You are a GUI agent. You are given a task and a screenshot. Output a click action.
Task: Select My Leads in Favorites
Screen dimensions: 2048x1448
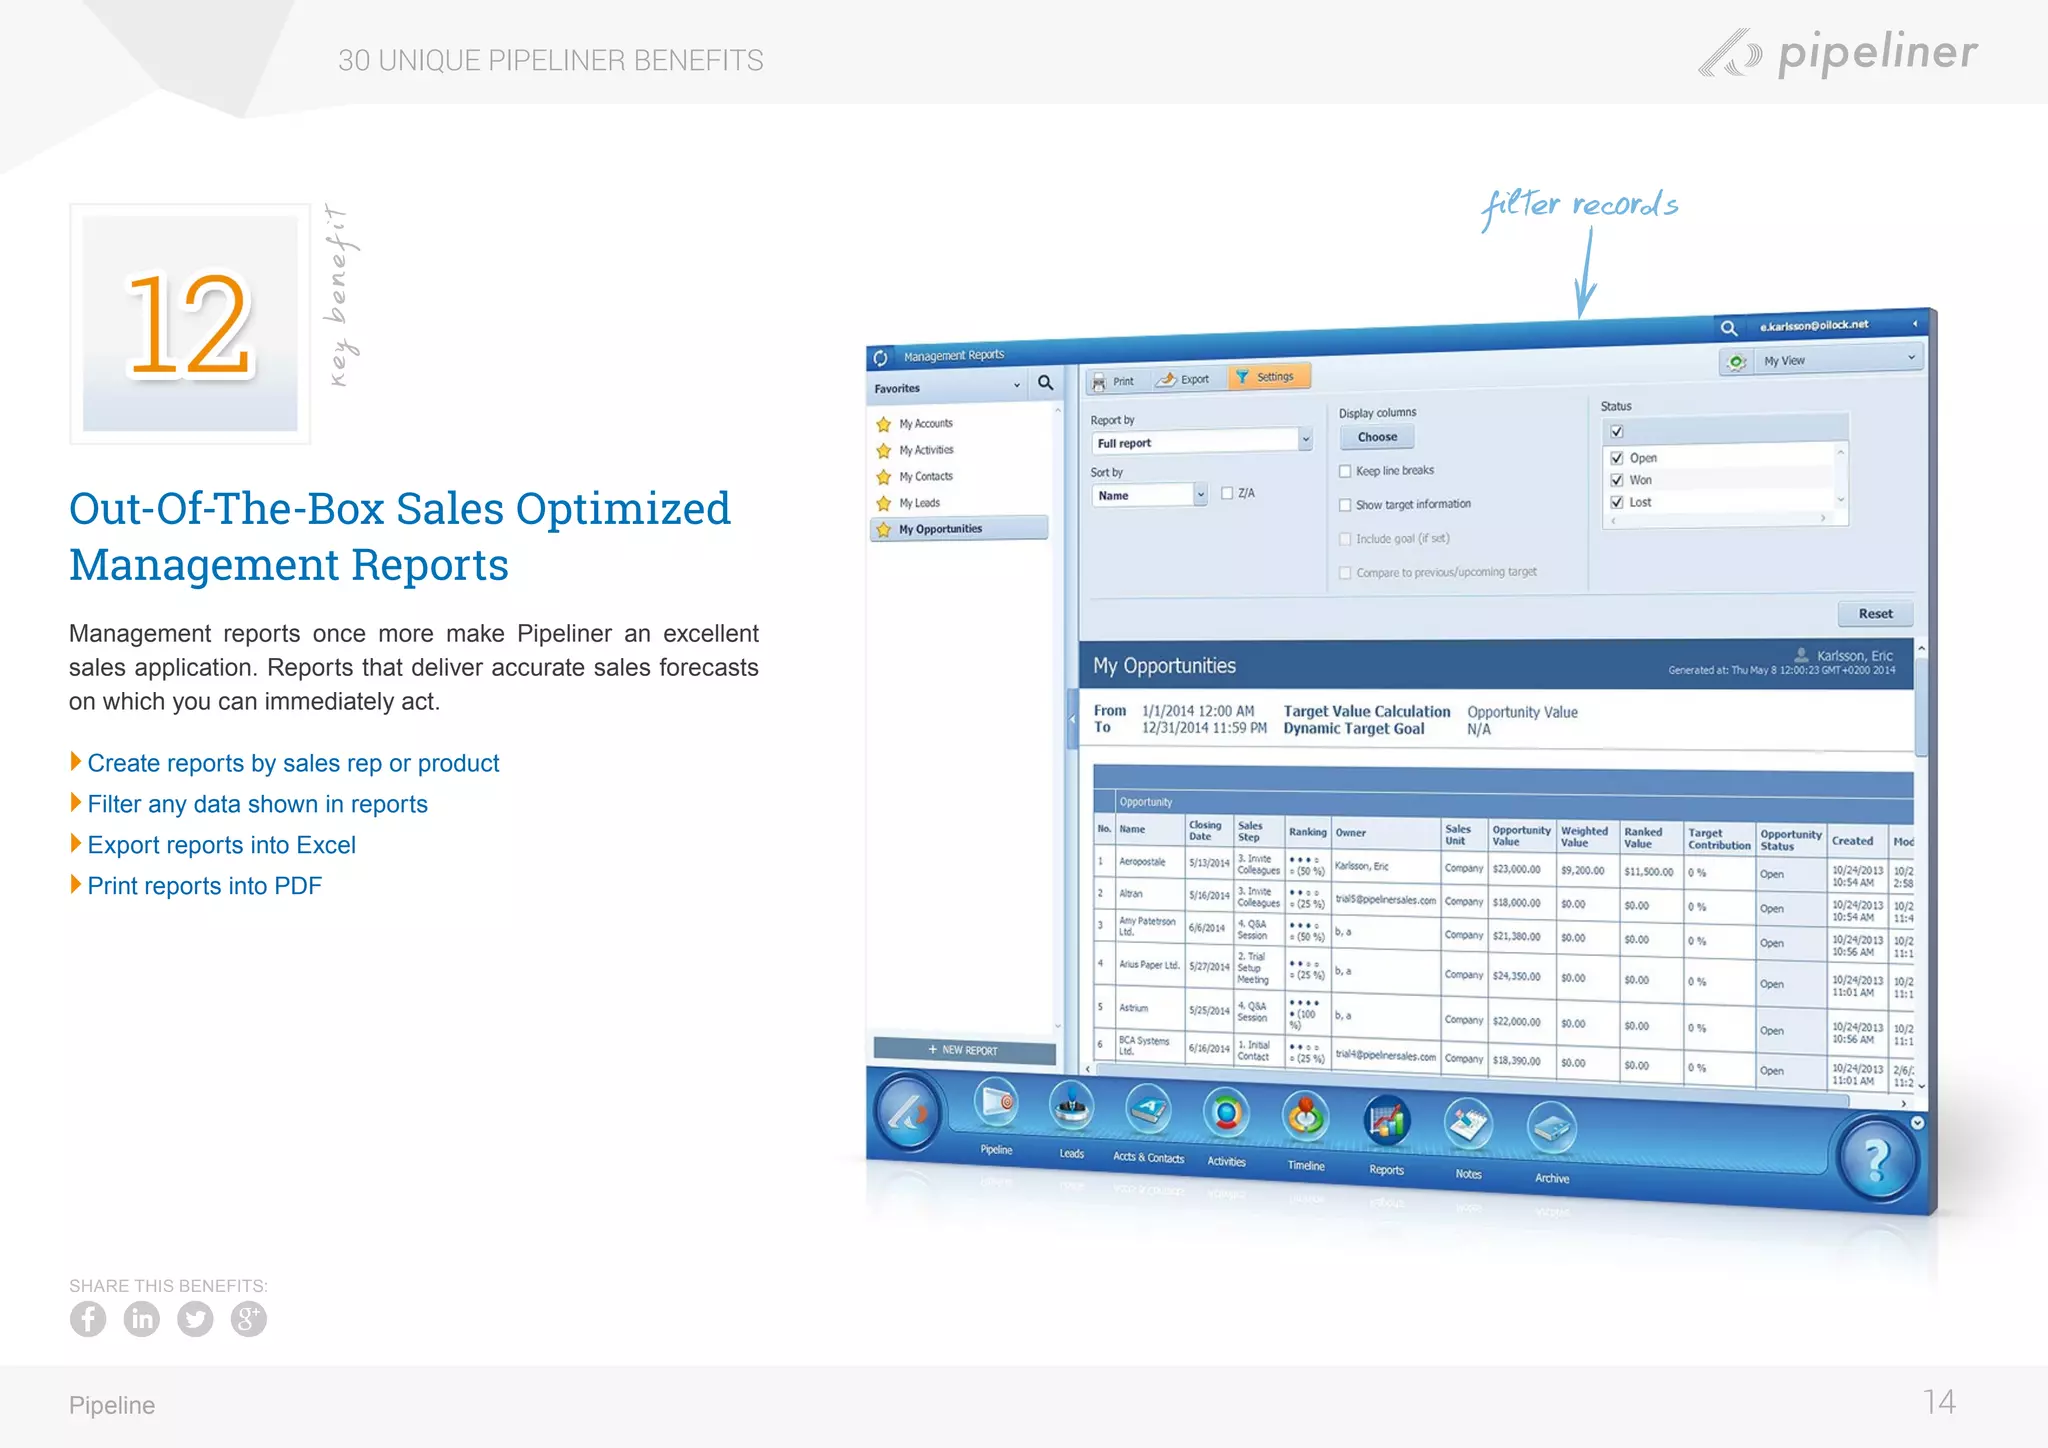(919, 503)
